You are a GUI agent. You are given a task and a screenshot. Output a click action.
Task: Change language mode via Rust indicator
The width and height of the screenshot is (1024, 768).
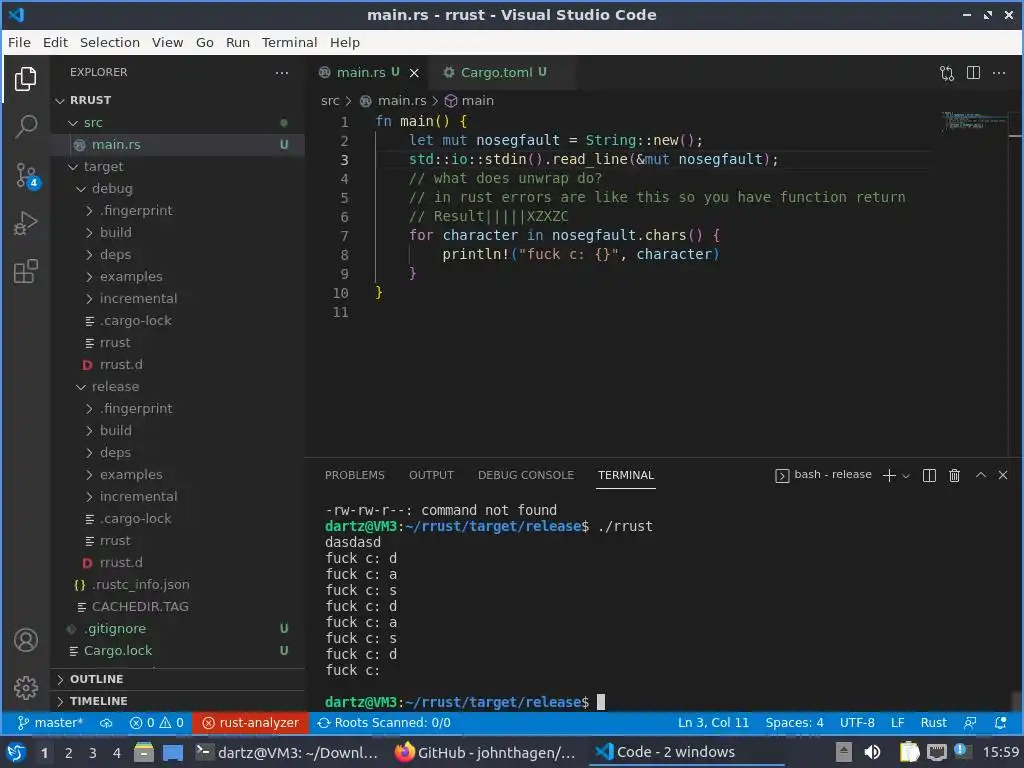pos(933,723)
